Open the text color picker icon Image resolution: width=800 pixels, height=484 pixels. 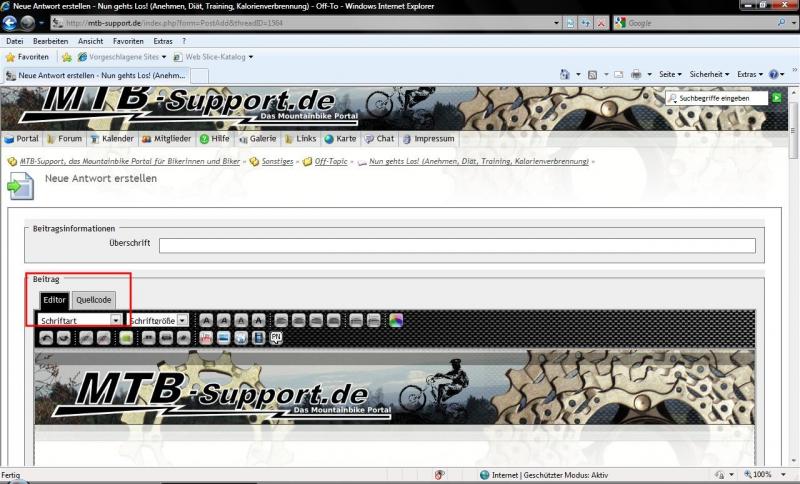pyautogui.click(x=396, y=320)
